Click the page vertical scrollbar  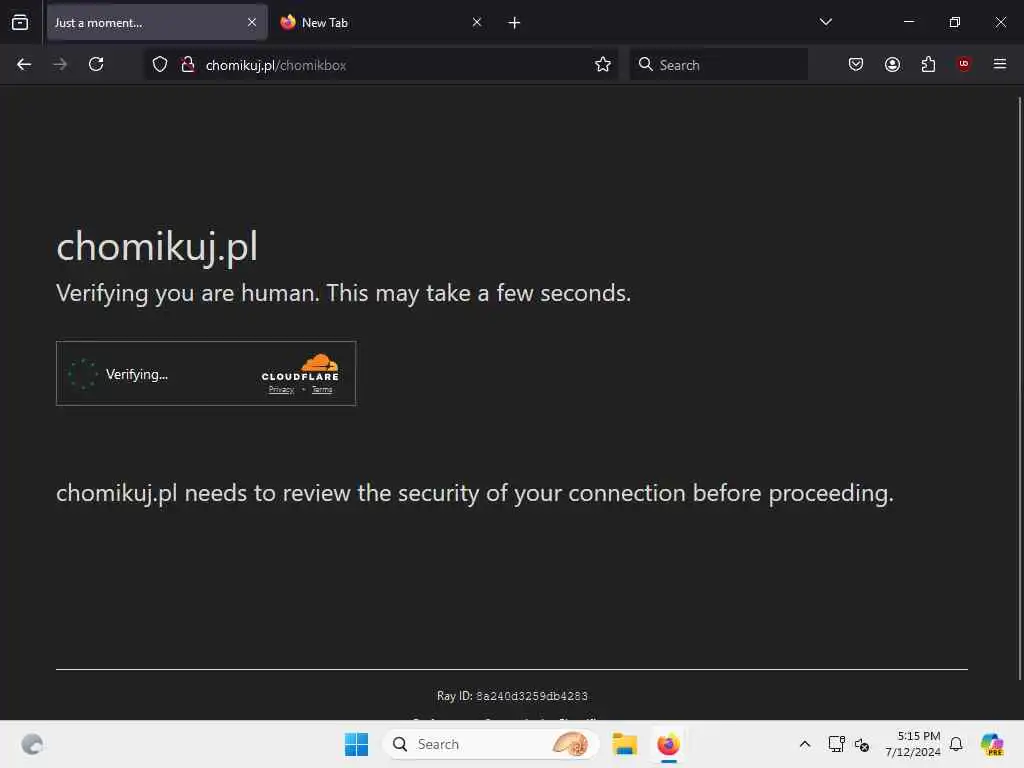(x=1019, y=389)
